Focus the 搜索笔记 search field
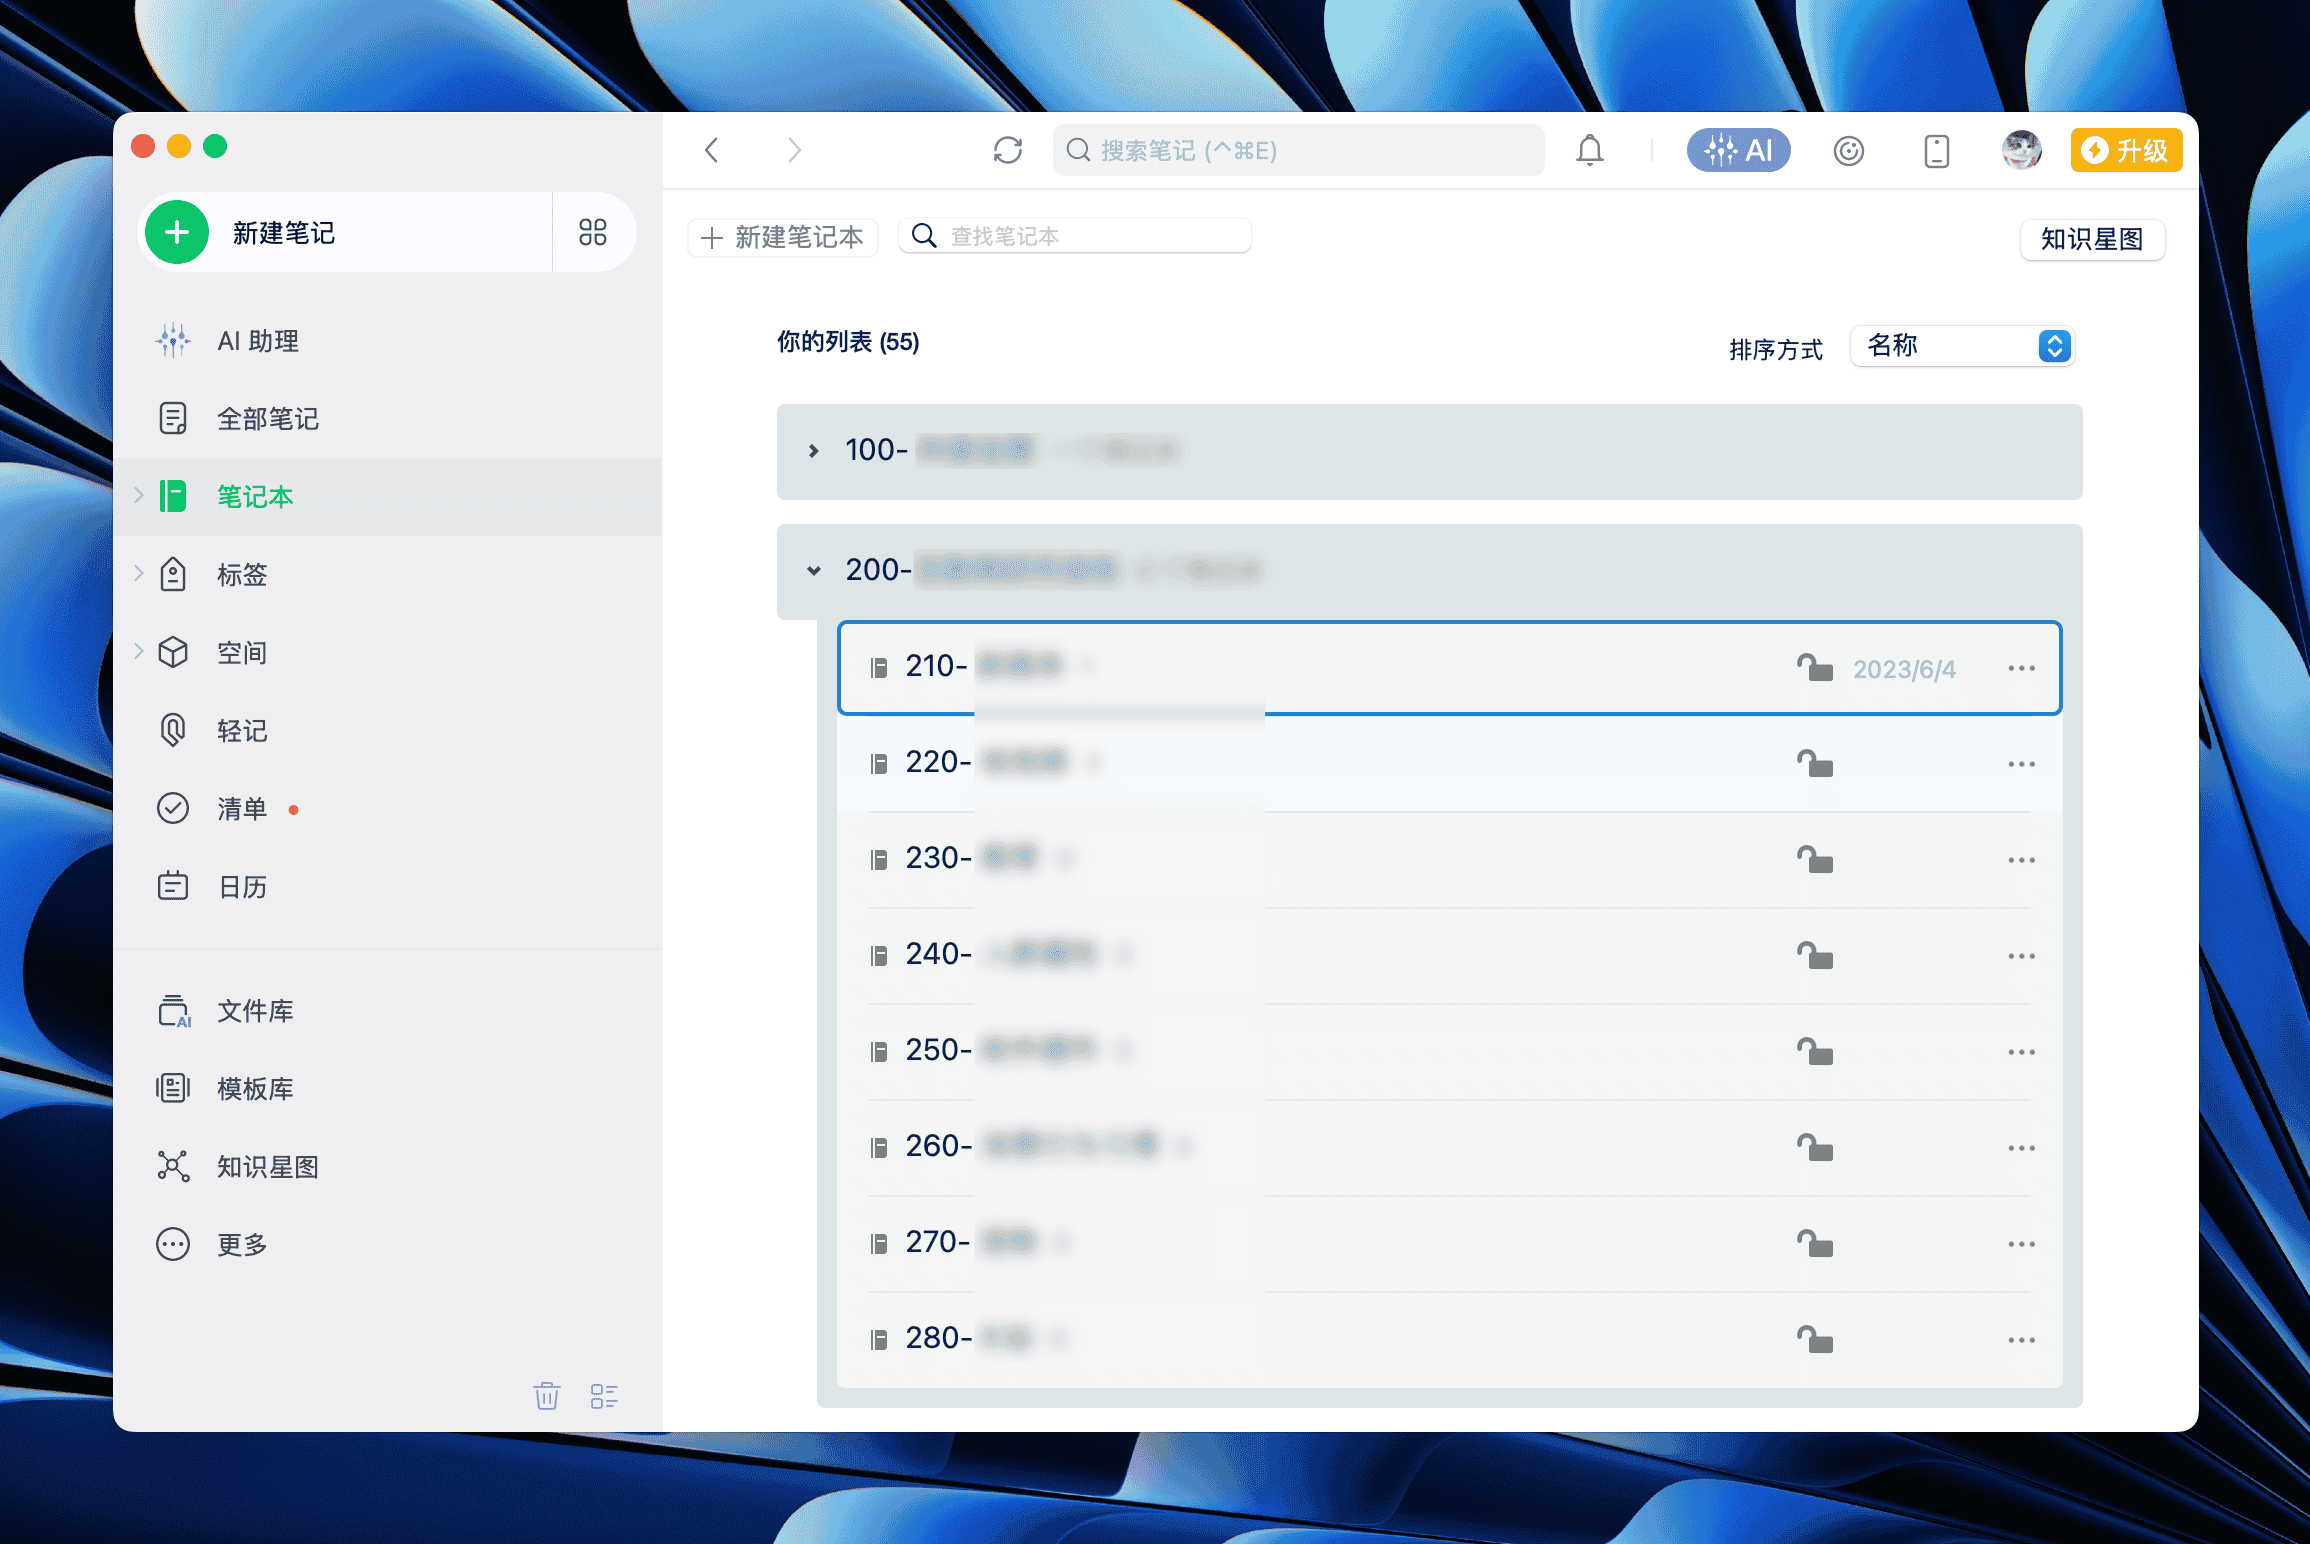Viewport: 2310px width, 1544px height. coord(1298,150)
